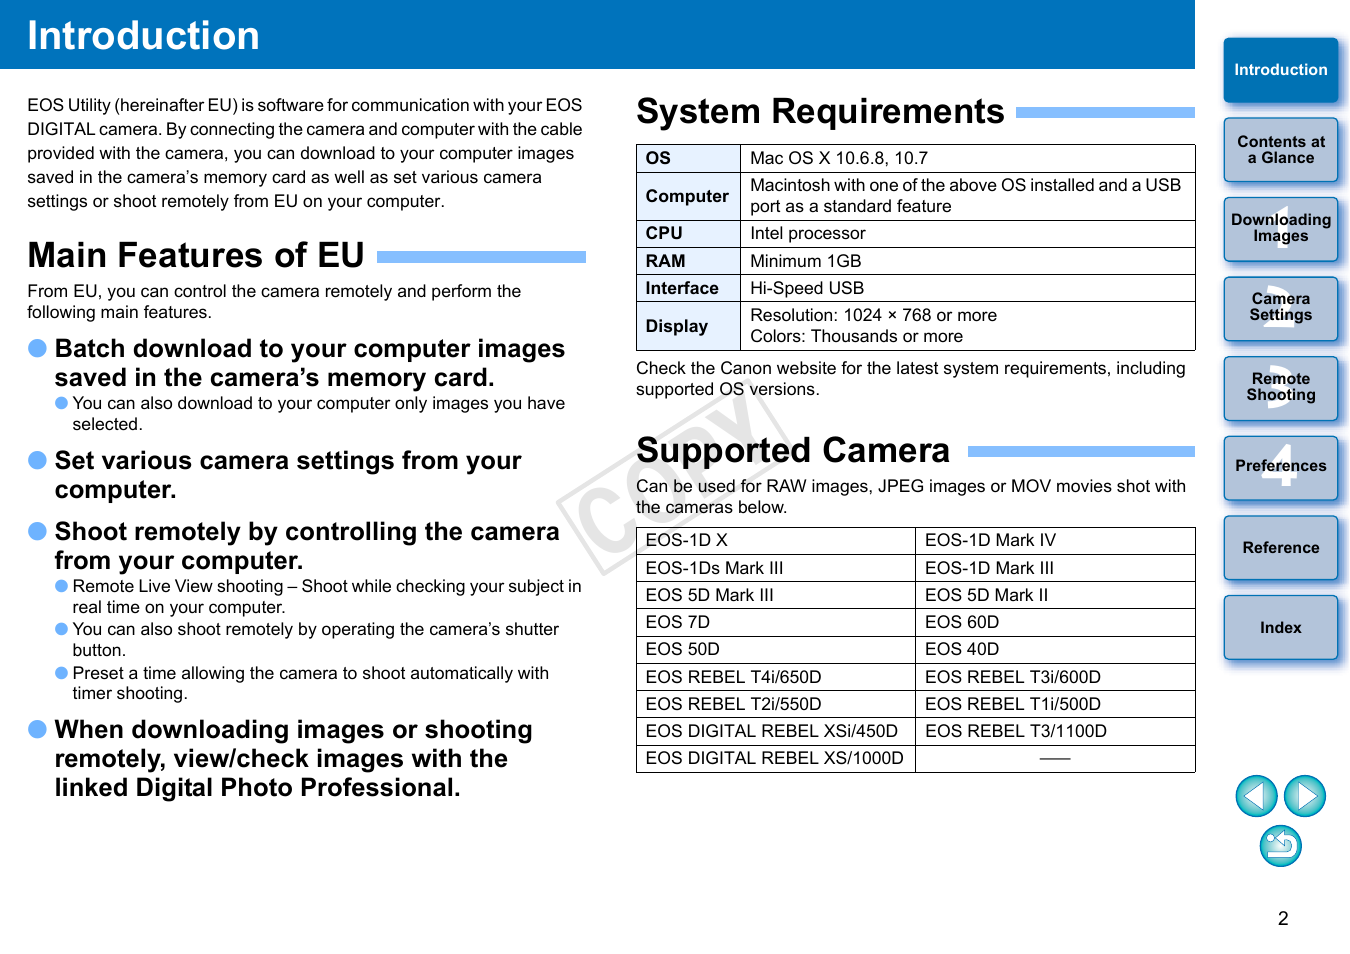
Task: Select the 'EOS 5D Mark III' cell
Action: coord(776,595)
